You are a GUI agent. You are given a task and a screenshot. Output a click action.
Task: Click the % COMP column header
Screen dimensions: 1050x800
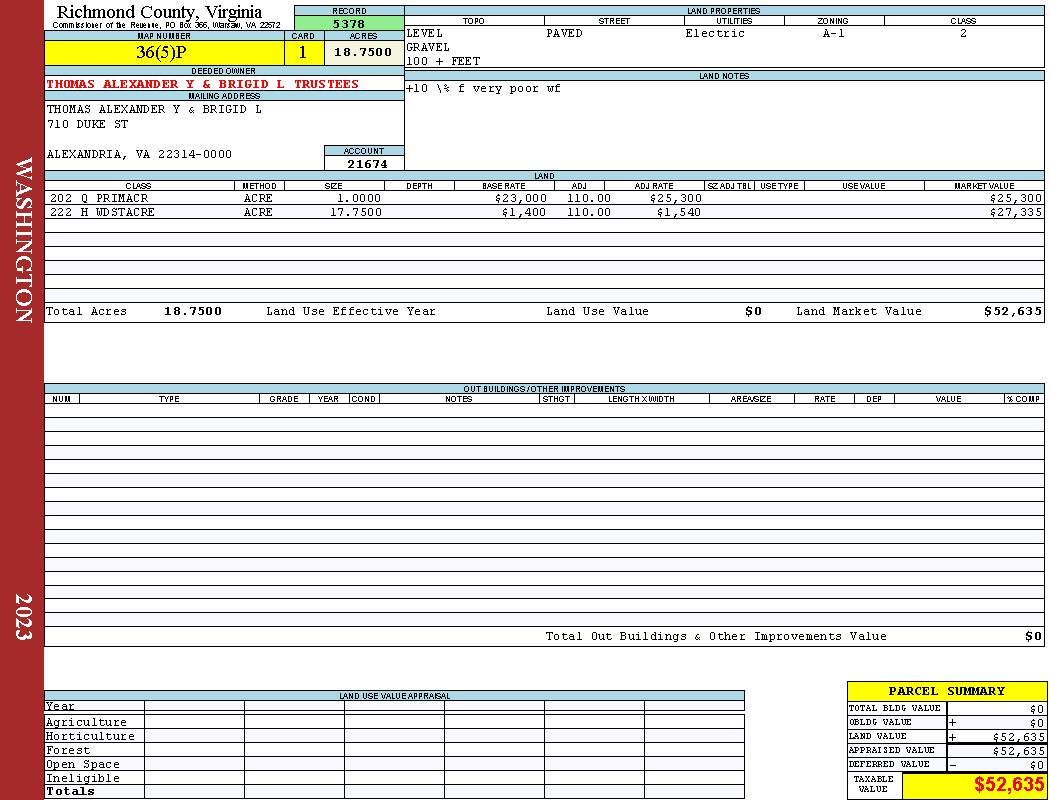(1023, 399)
